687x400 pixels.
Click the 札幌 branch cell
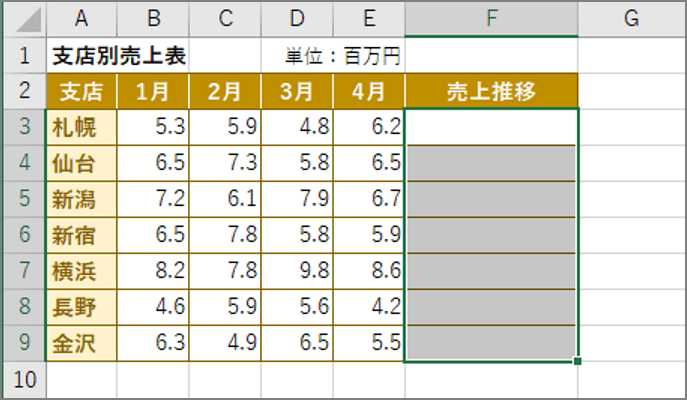click(81, 127)
